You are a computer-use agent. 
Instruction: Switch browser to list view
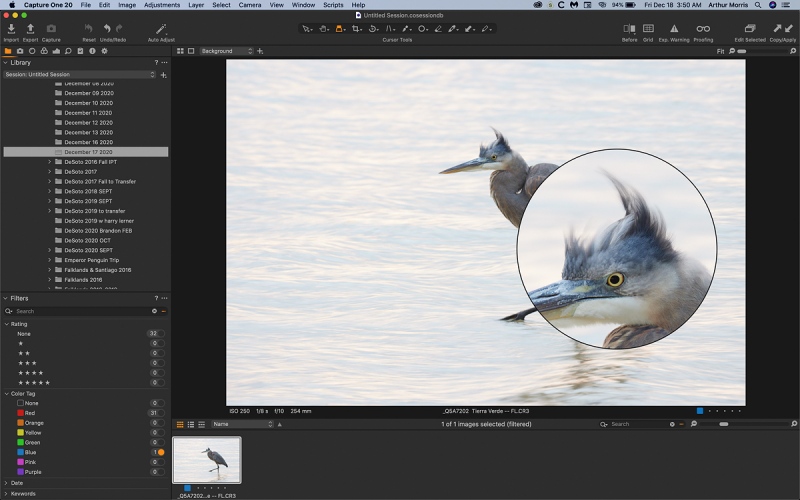point(191,424)
